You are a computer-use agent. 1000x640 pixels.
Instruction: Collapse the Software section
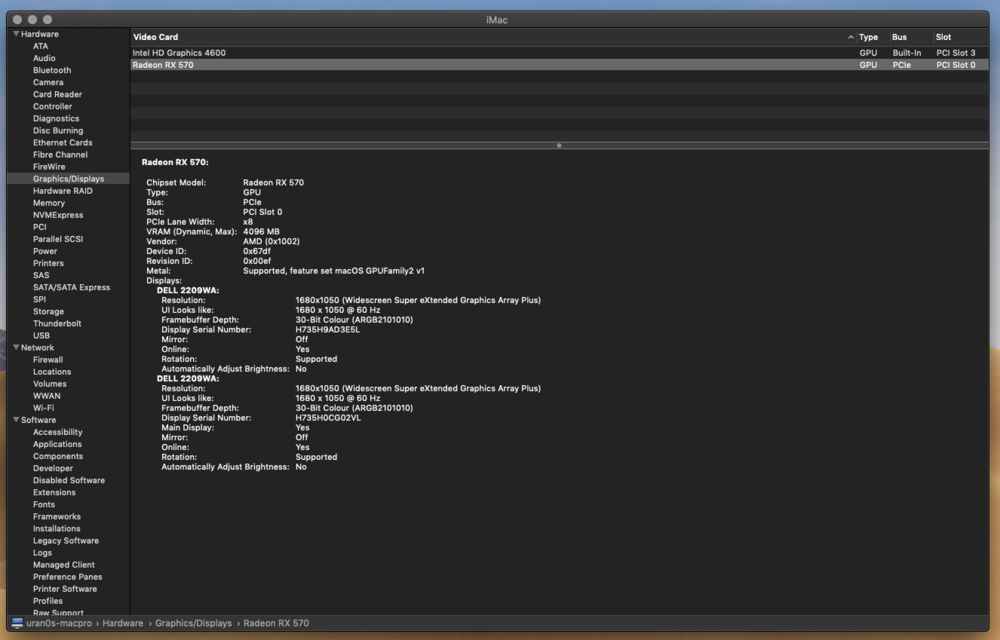pos(17,419)
